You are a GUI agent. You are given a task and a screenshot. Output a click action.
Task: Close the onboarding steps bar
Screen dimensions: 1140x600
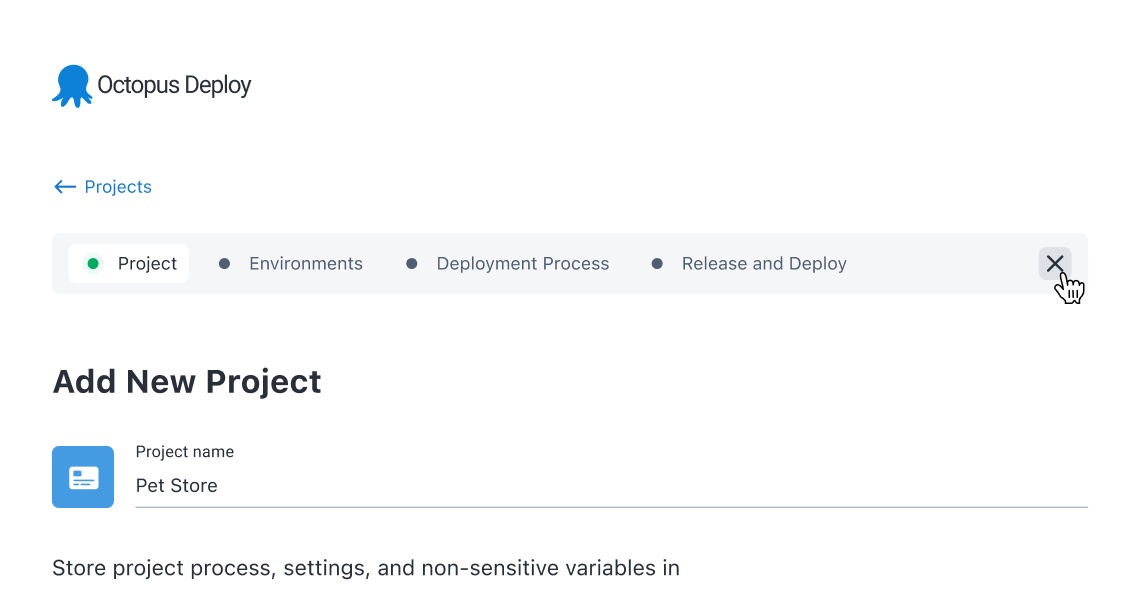point(1055,263)
